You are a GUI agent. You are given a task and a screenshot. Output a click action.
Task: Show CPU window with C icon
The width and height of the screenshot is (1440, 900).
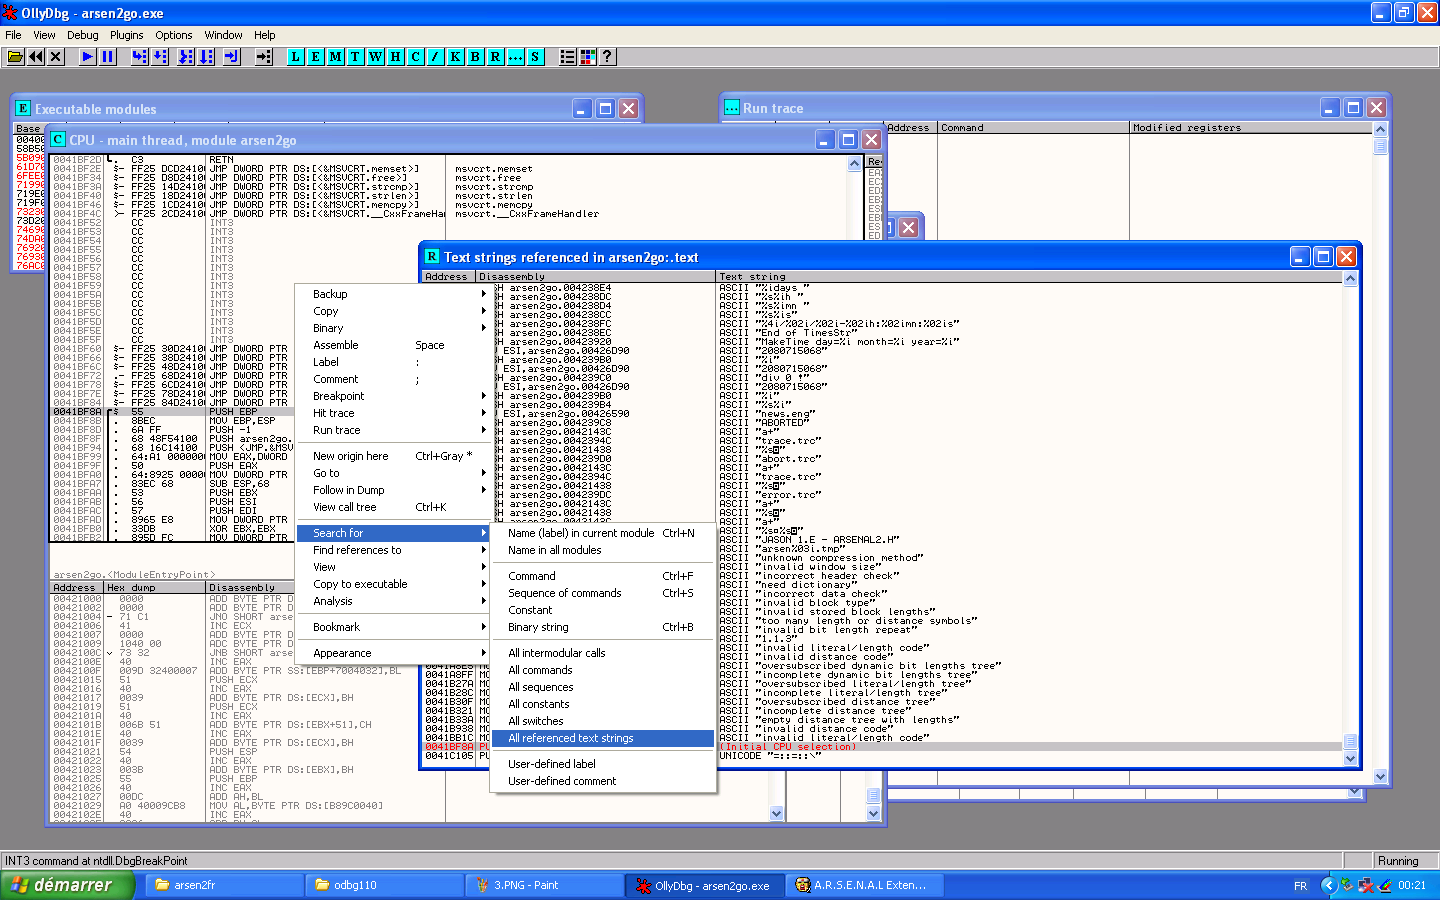click(416, 57)
